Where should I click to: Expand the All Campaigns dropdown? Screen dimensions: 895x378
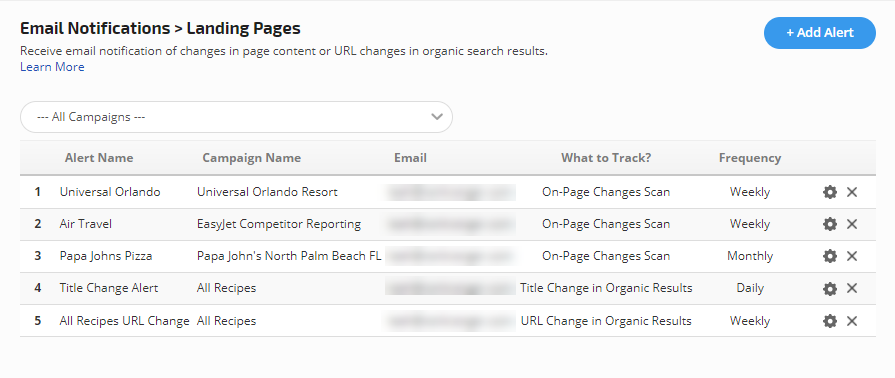[x=236, y=117]
